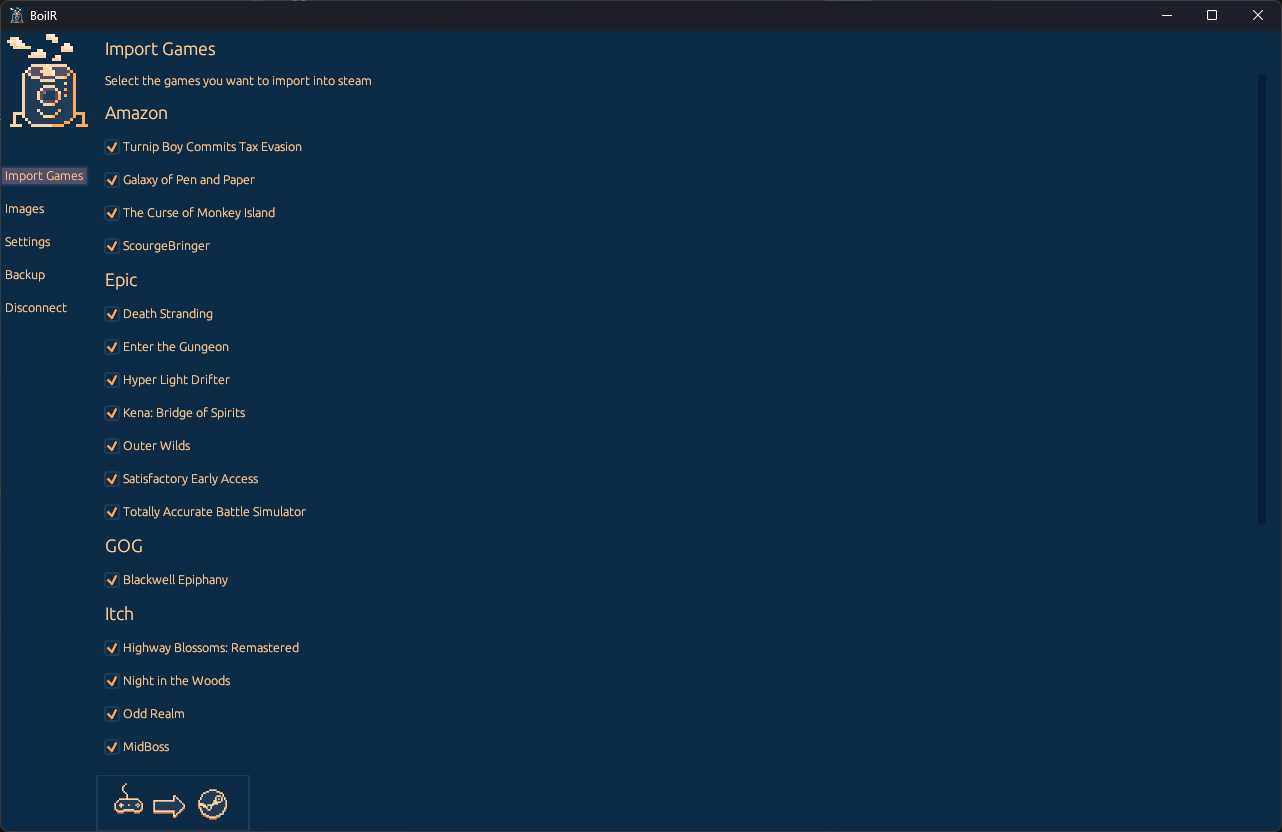Uncheck Hyper Light Drifter
Viewport: 1282px width, 832px height.
tap(111, 379)
